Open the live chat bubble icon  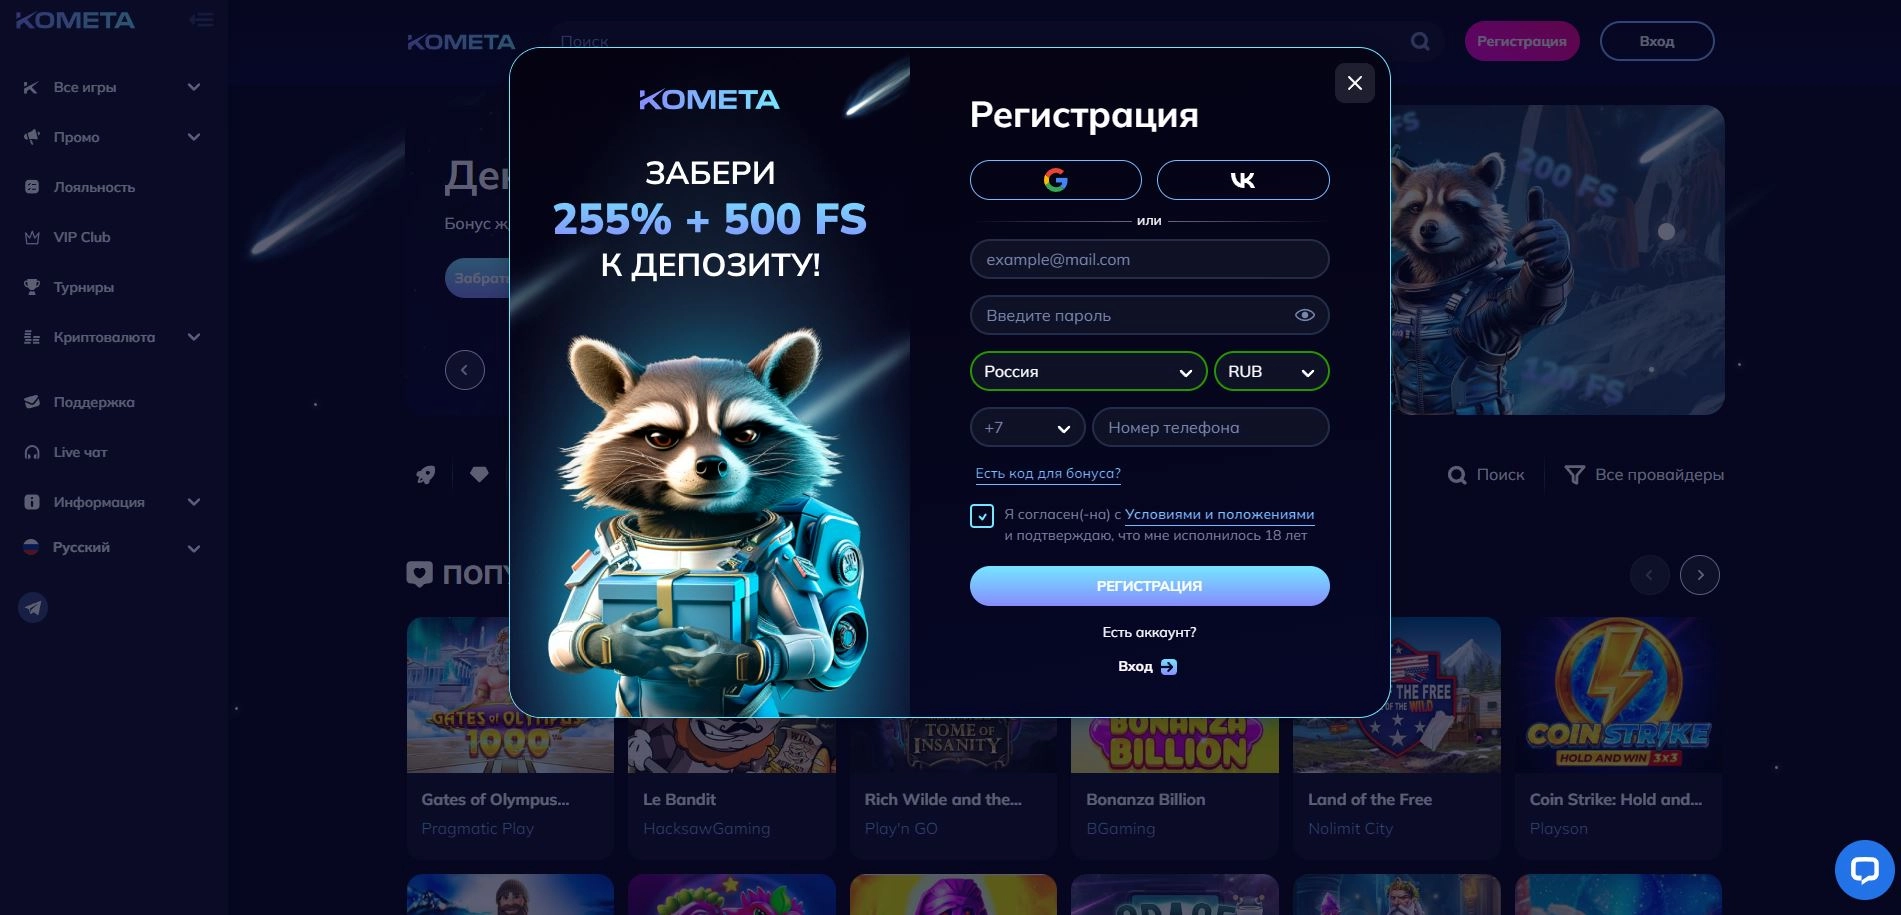point(1865,869)
